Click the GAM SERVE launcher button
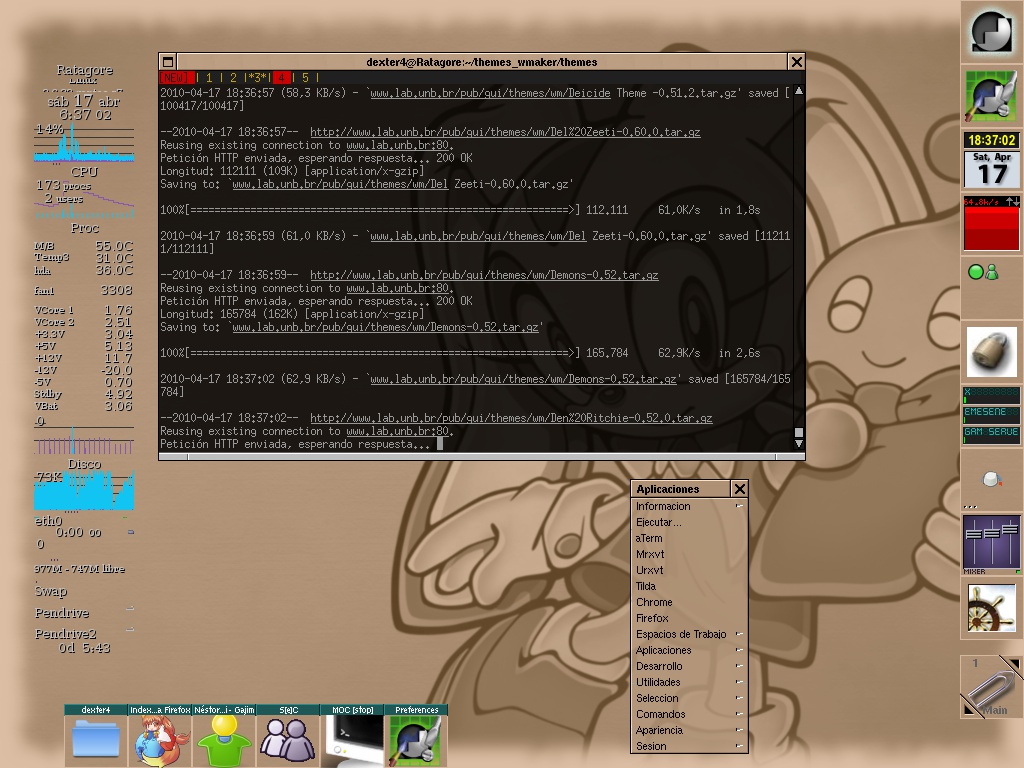Viewport: 1024px width, 768px height. pos(991,433)
